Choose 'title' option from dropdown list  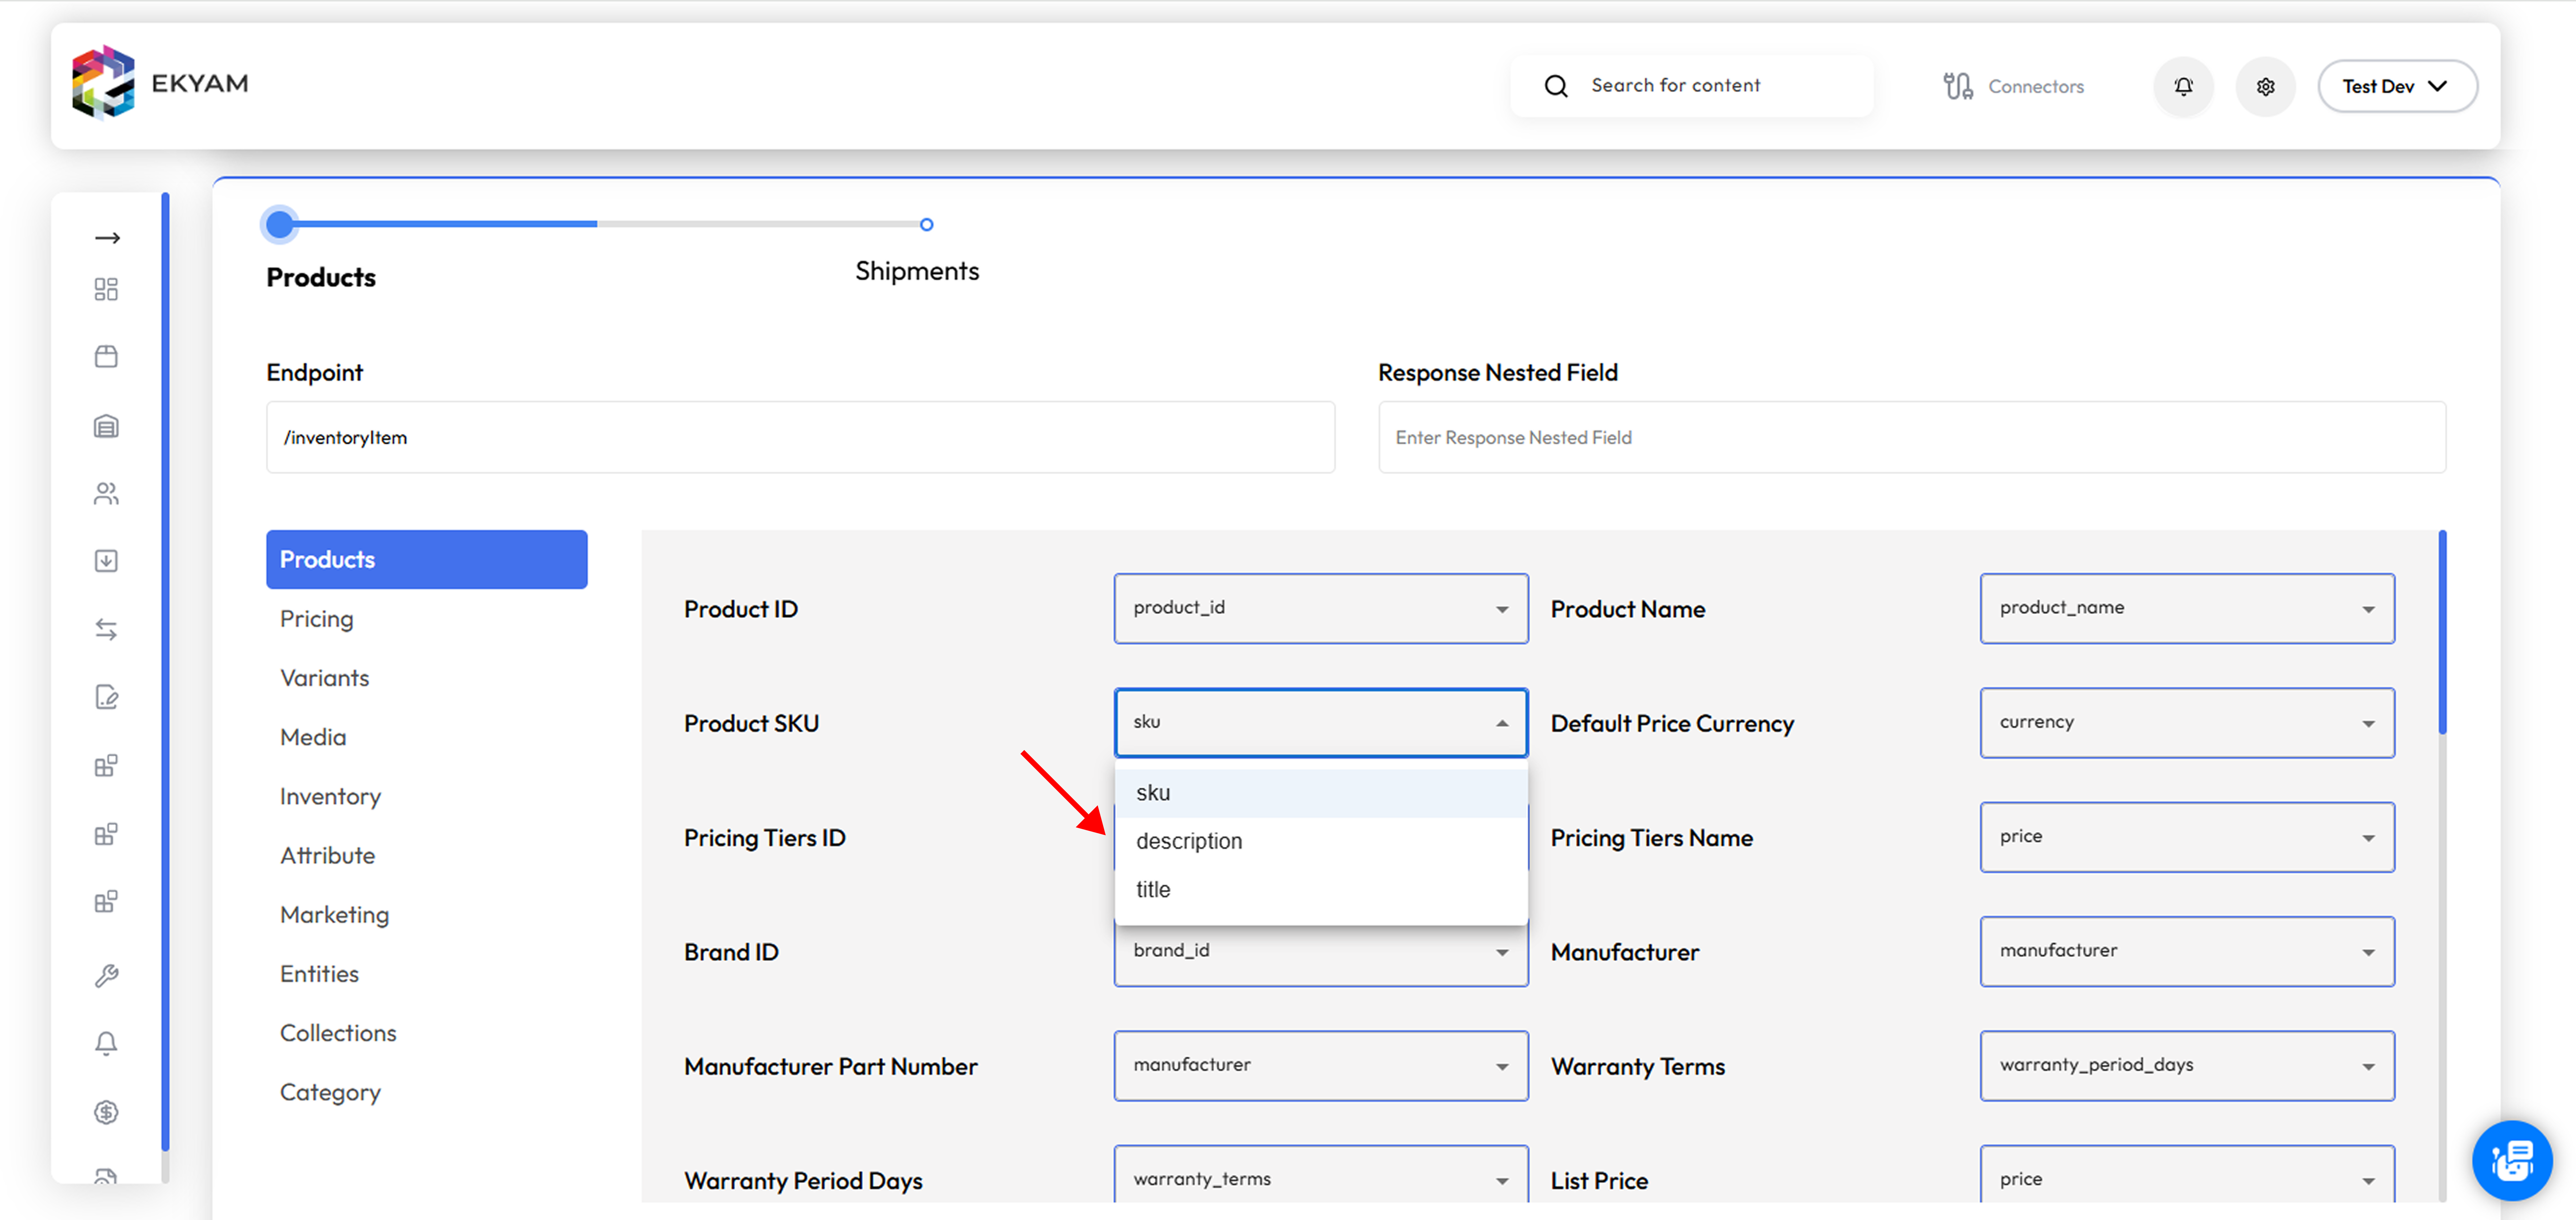click(1153, 889)
